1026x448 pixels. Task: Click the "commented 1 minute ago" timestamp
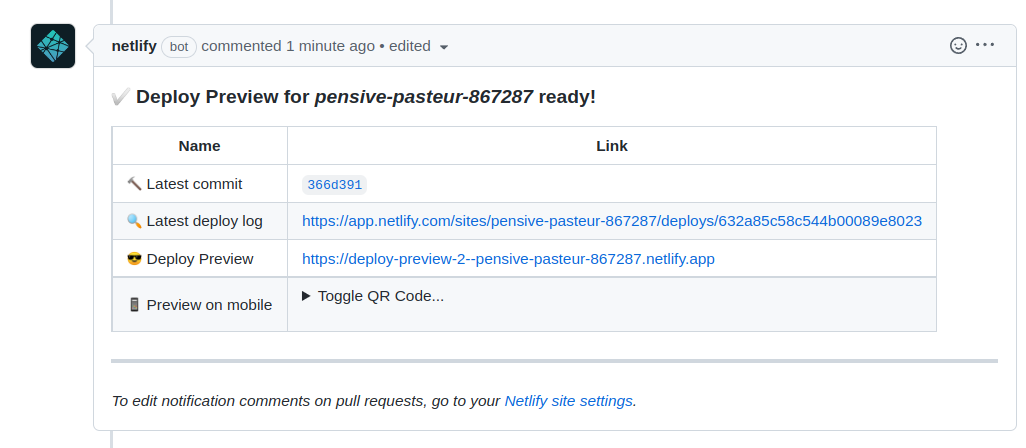(288, 46)
